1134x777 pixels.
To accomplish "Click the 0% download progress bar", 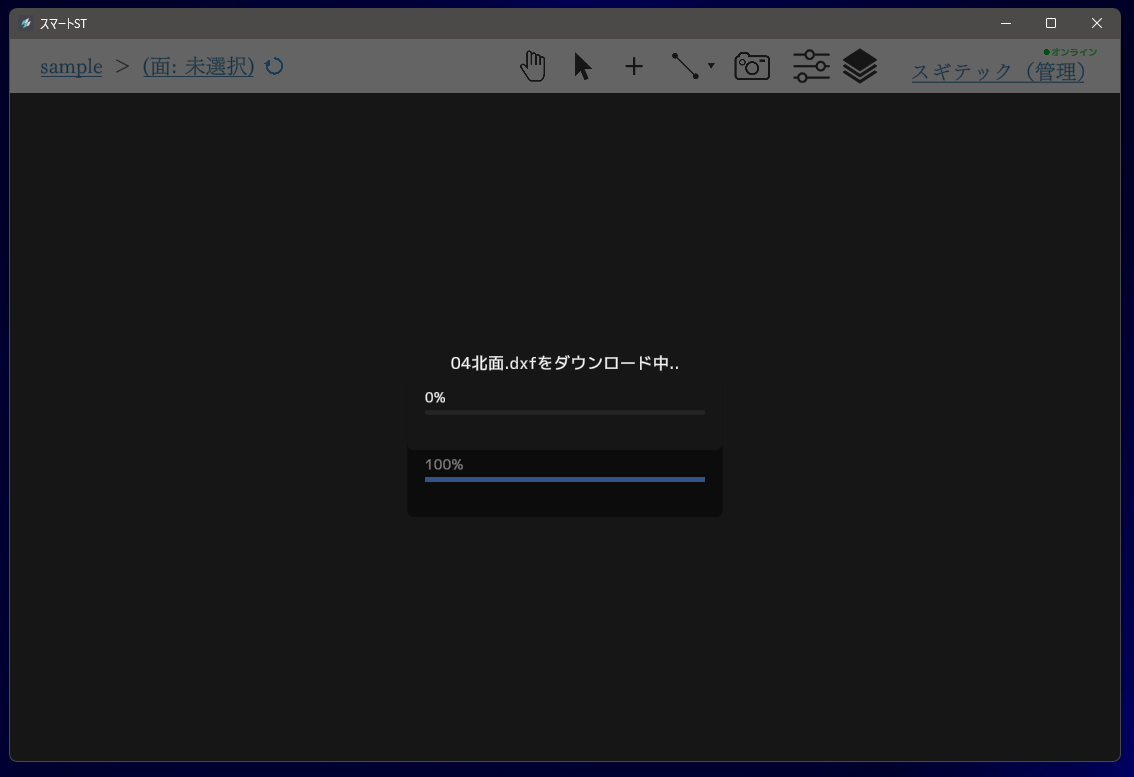I will 564,412.
